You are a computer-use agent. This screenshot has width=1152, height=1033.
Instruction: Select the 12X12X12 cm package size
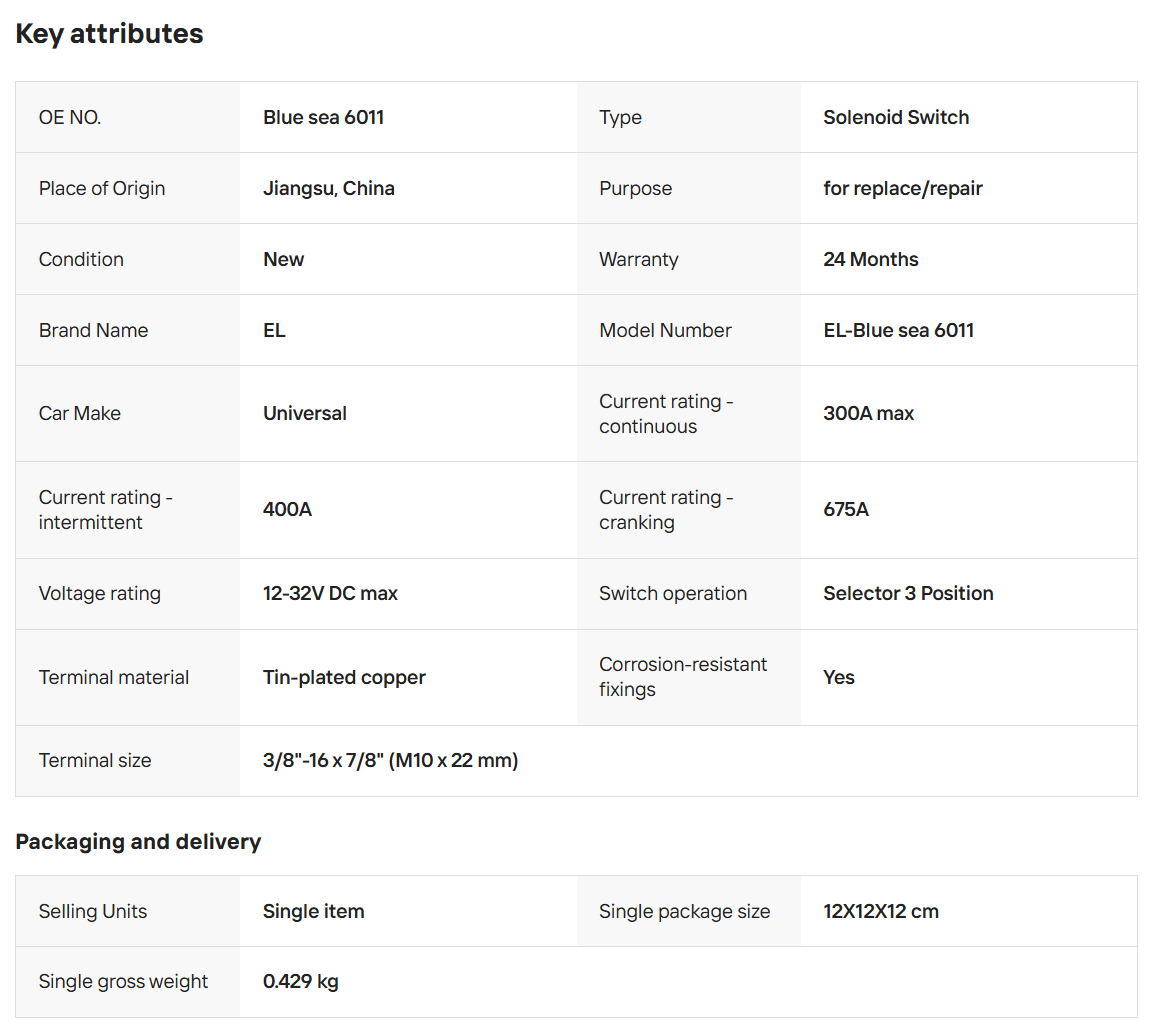pos(880,911)
